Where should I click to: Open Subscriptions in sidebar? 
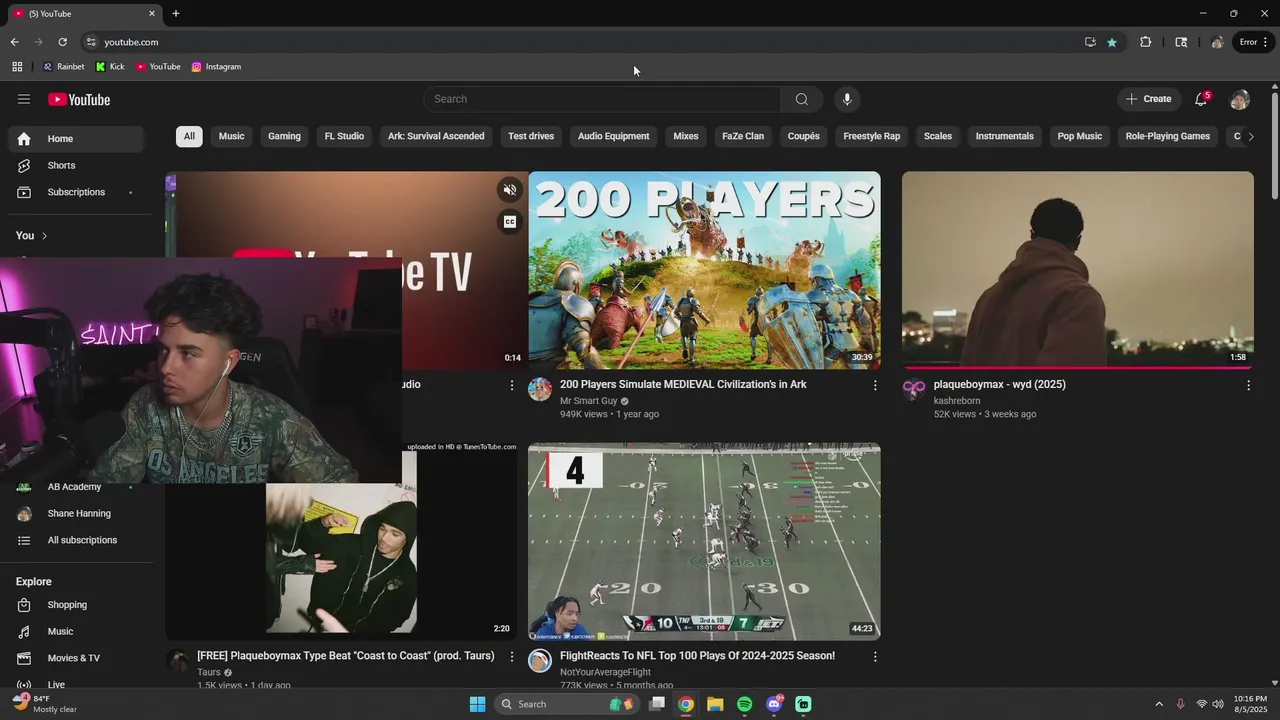click(x=76, y=192)
